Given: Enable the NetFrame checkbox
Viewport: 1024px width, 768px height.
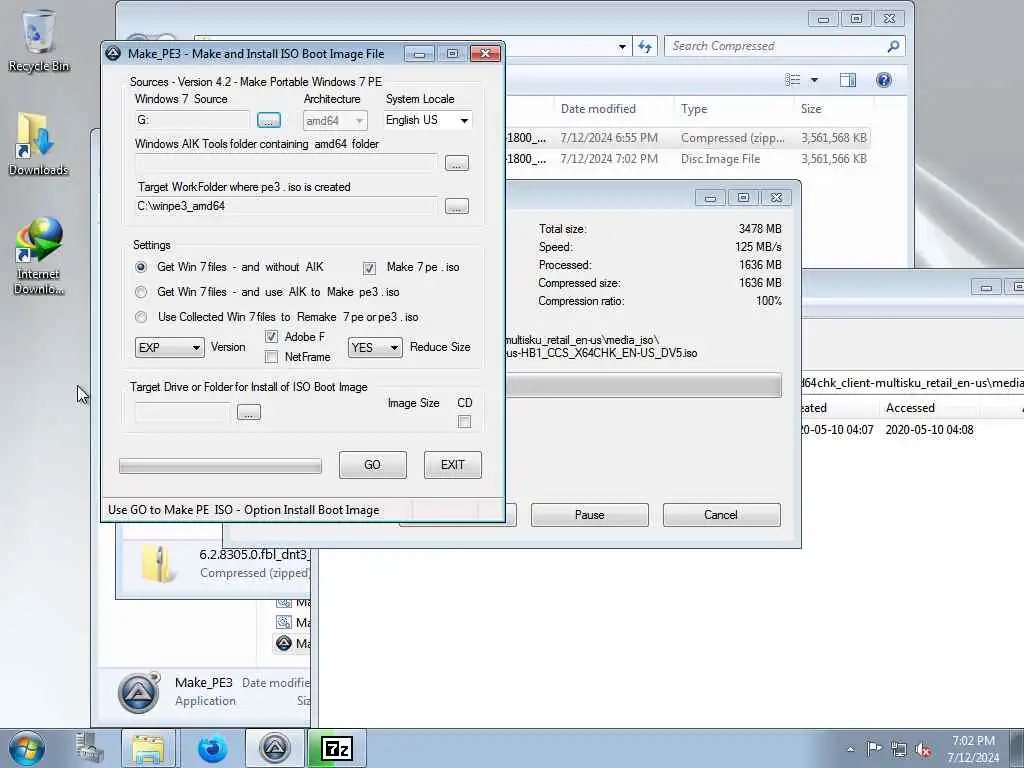Looking at the screenshot, I should (272, 357).
